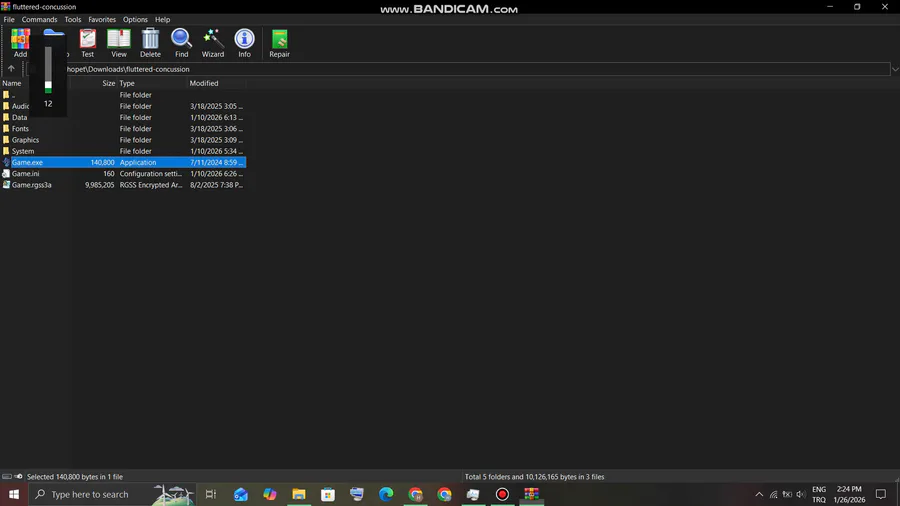Show archive Info

click(245, 43)
